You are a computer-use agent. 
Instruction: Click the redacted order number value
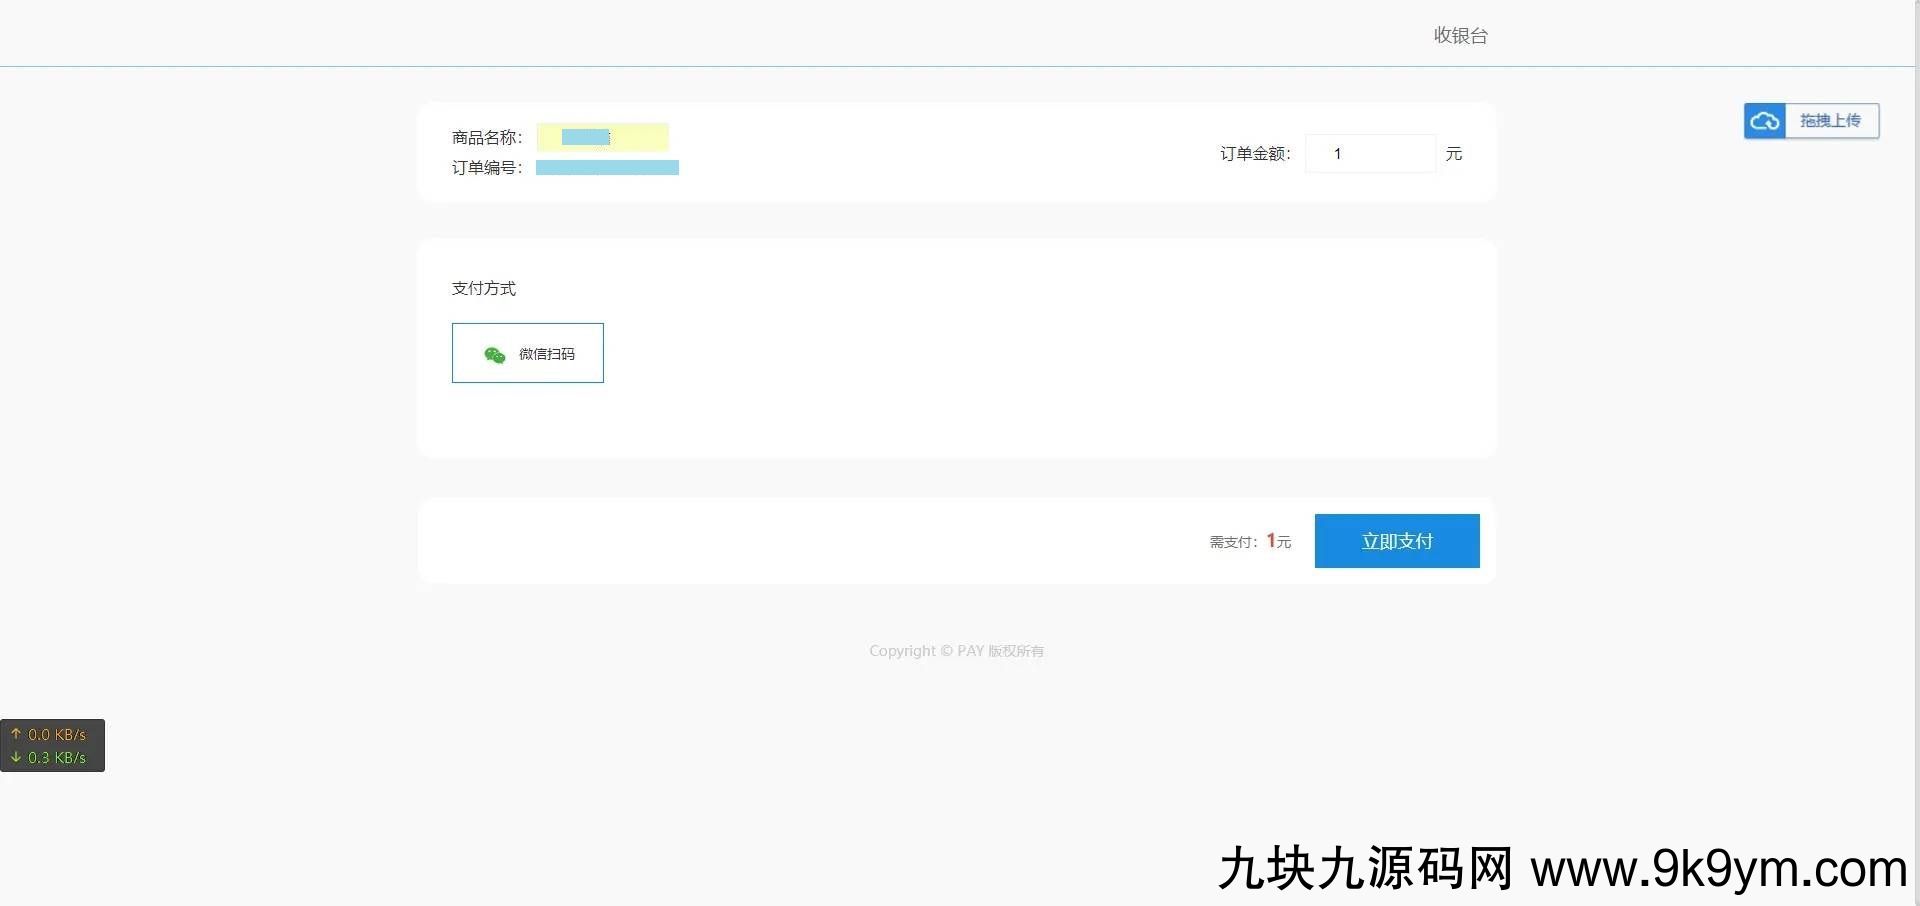coord(607,168)
